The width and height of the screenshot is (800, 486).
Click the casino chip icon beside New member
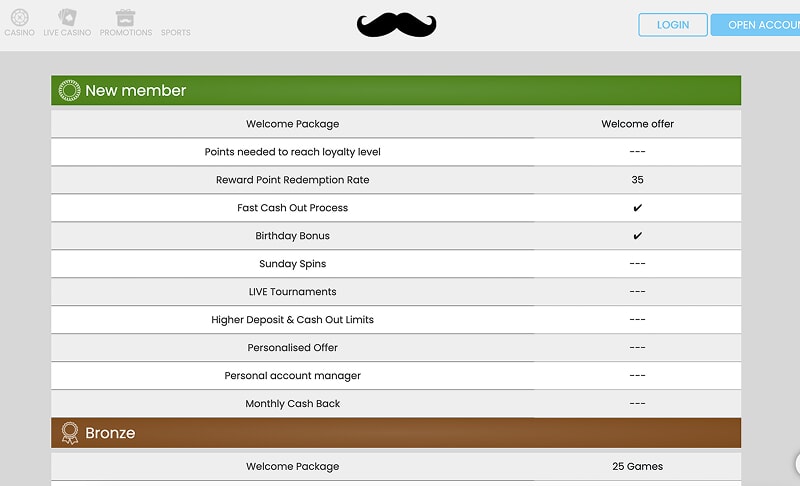click(x=69, y=90)
